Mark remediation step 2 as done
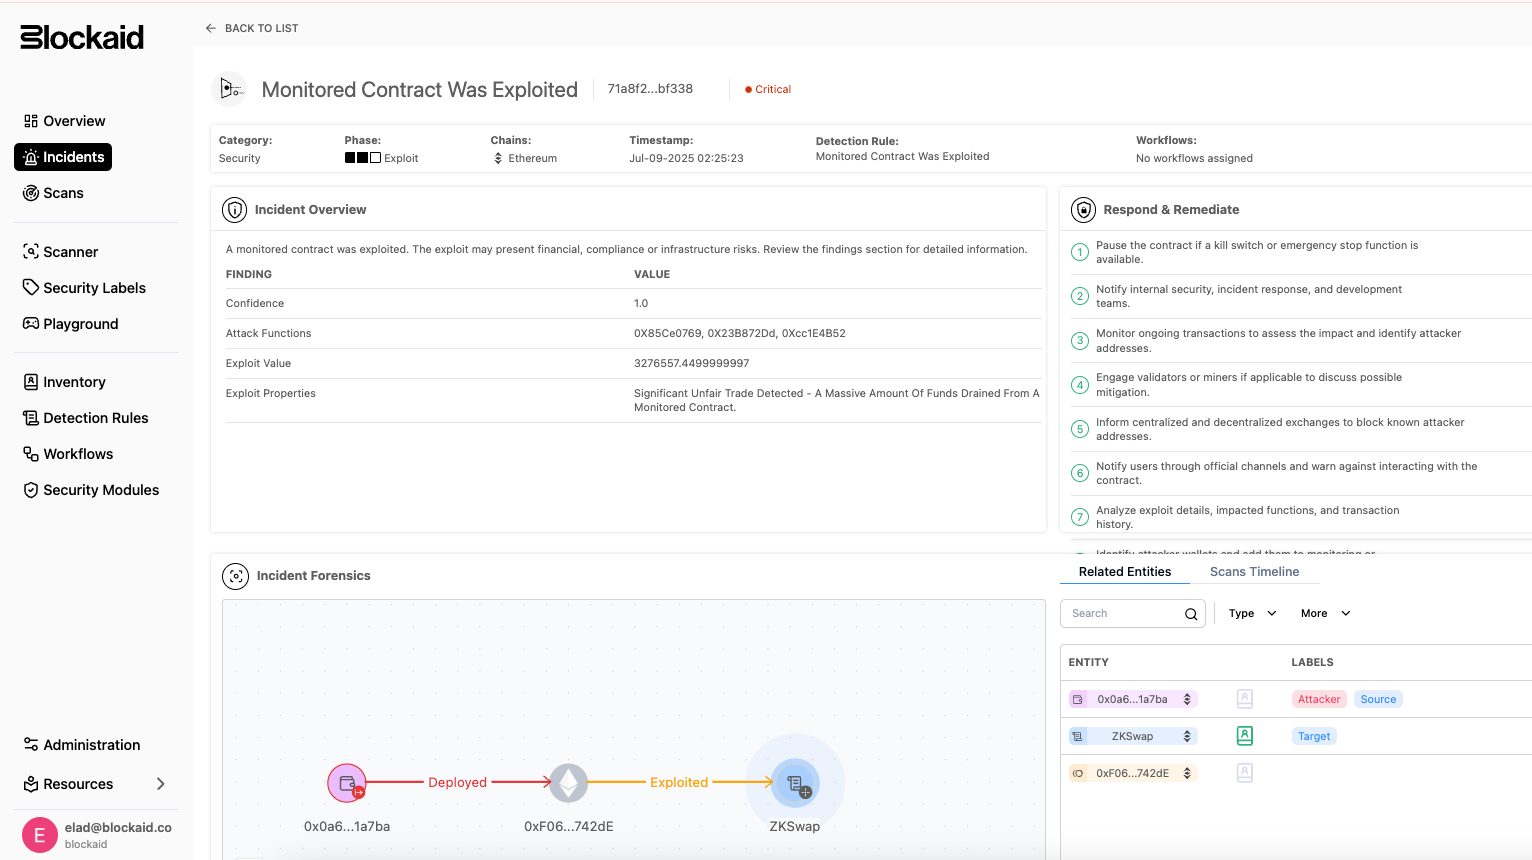 [x=1080, y=296]
